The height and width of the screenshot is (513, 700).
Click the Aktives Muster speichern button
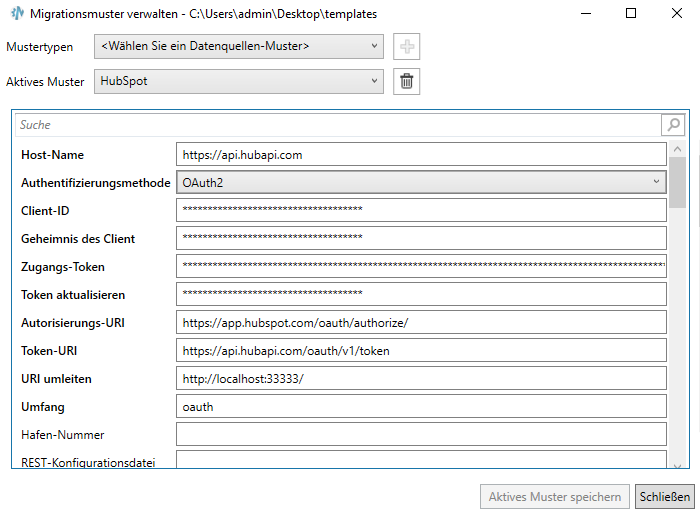click(555, 497)
